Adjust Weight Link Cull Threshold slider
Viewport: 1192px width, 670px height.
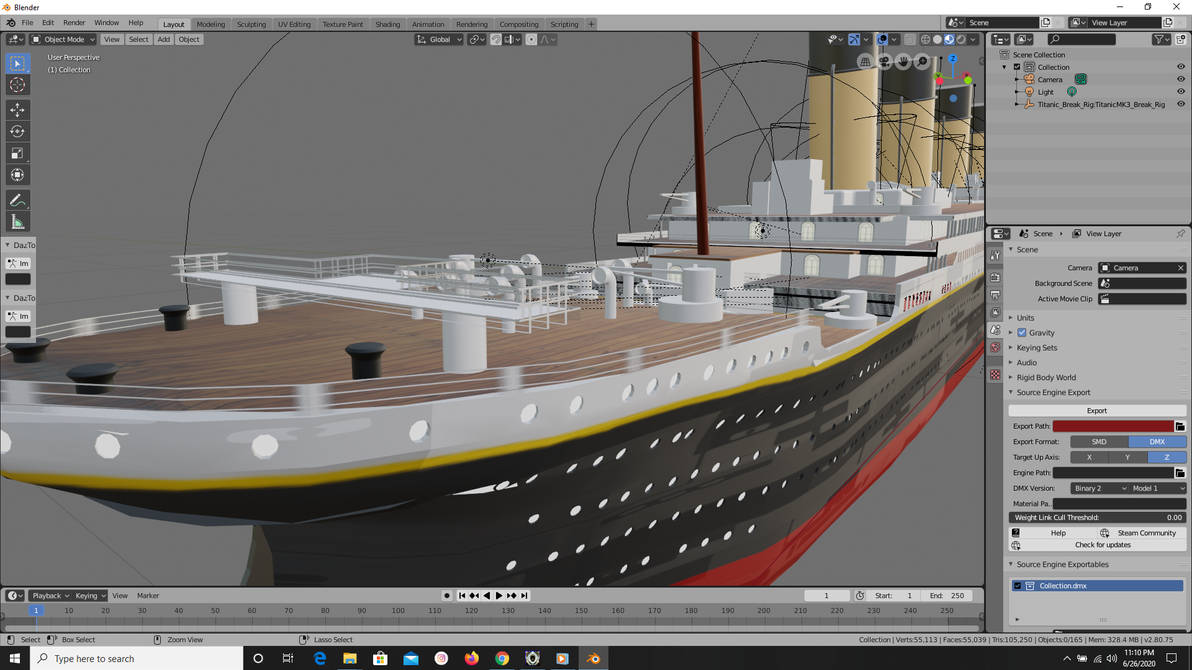click(1097, 518)
